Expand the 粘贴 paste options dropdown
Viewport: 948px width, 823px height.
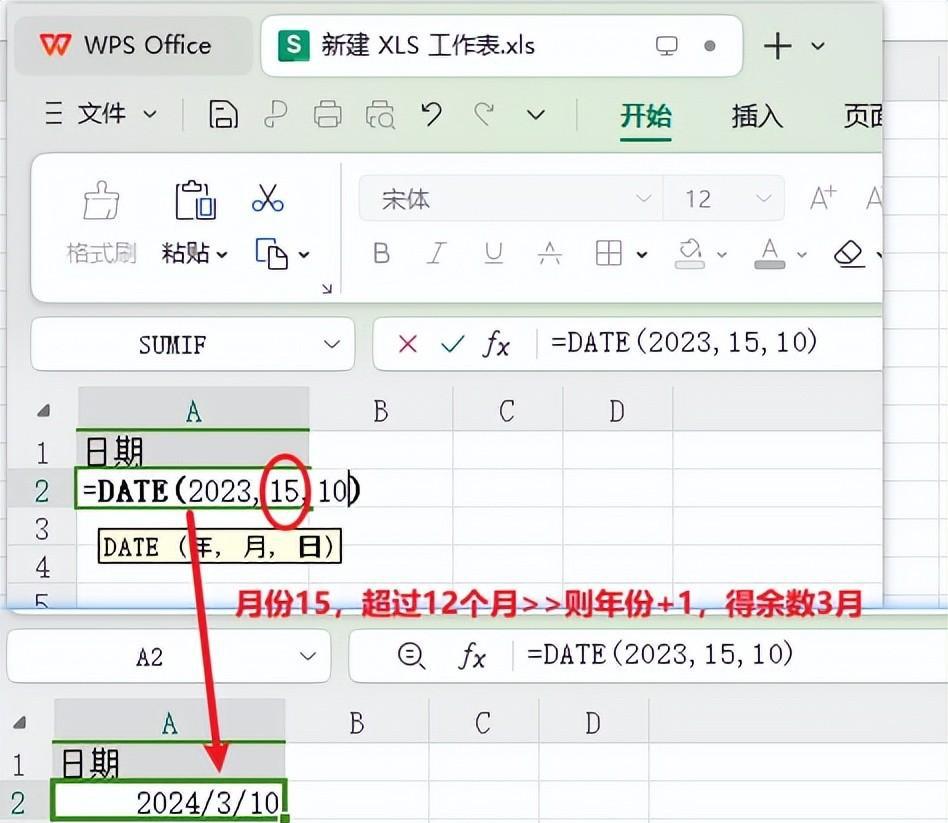222,255
